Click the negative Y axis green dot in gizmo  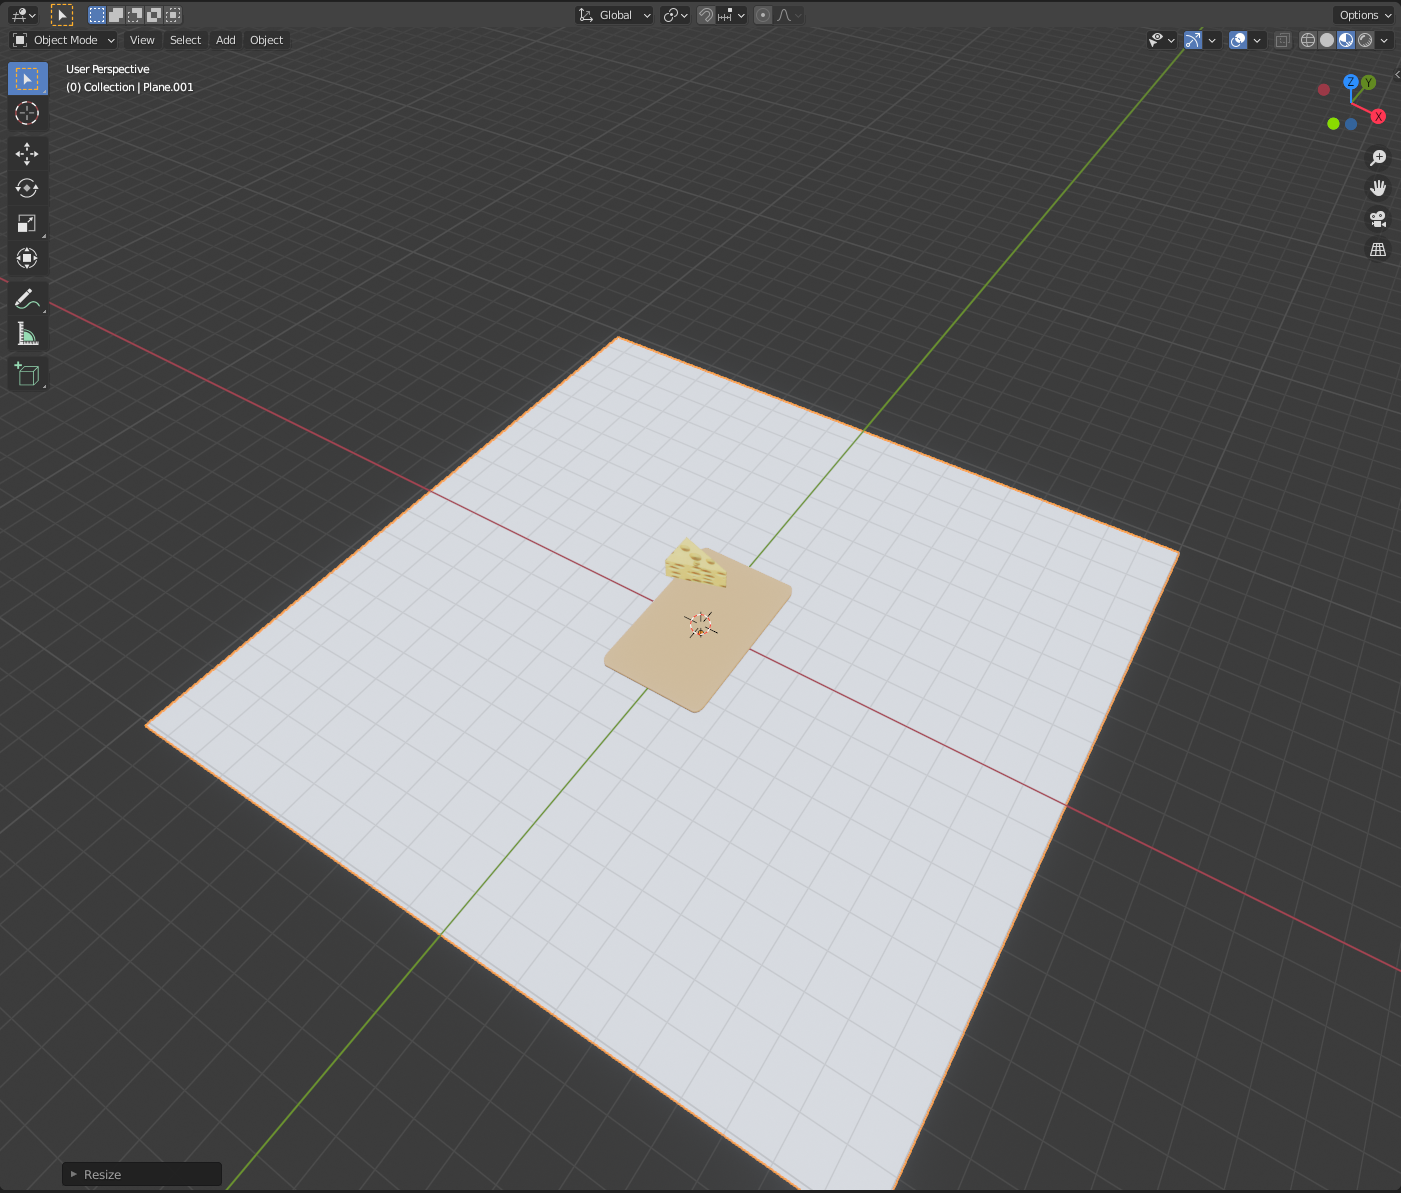click(x=1333, y=124)
